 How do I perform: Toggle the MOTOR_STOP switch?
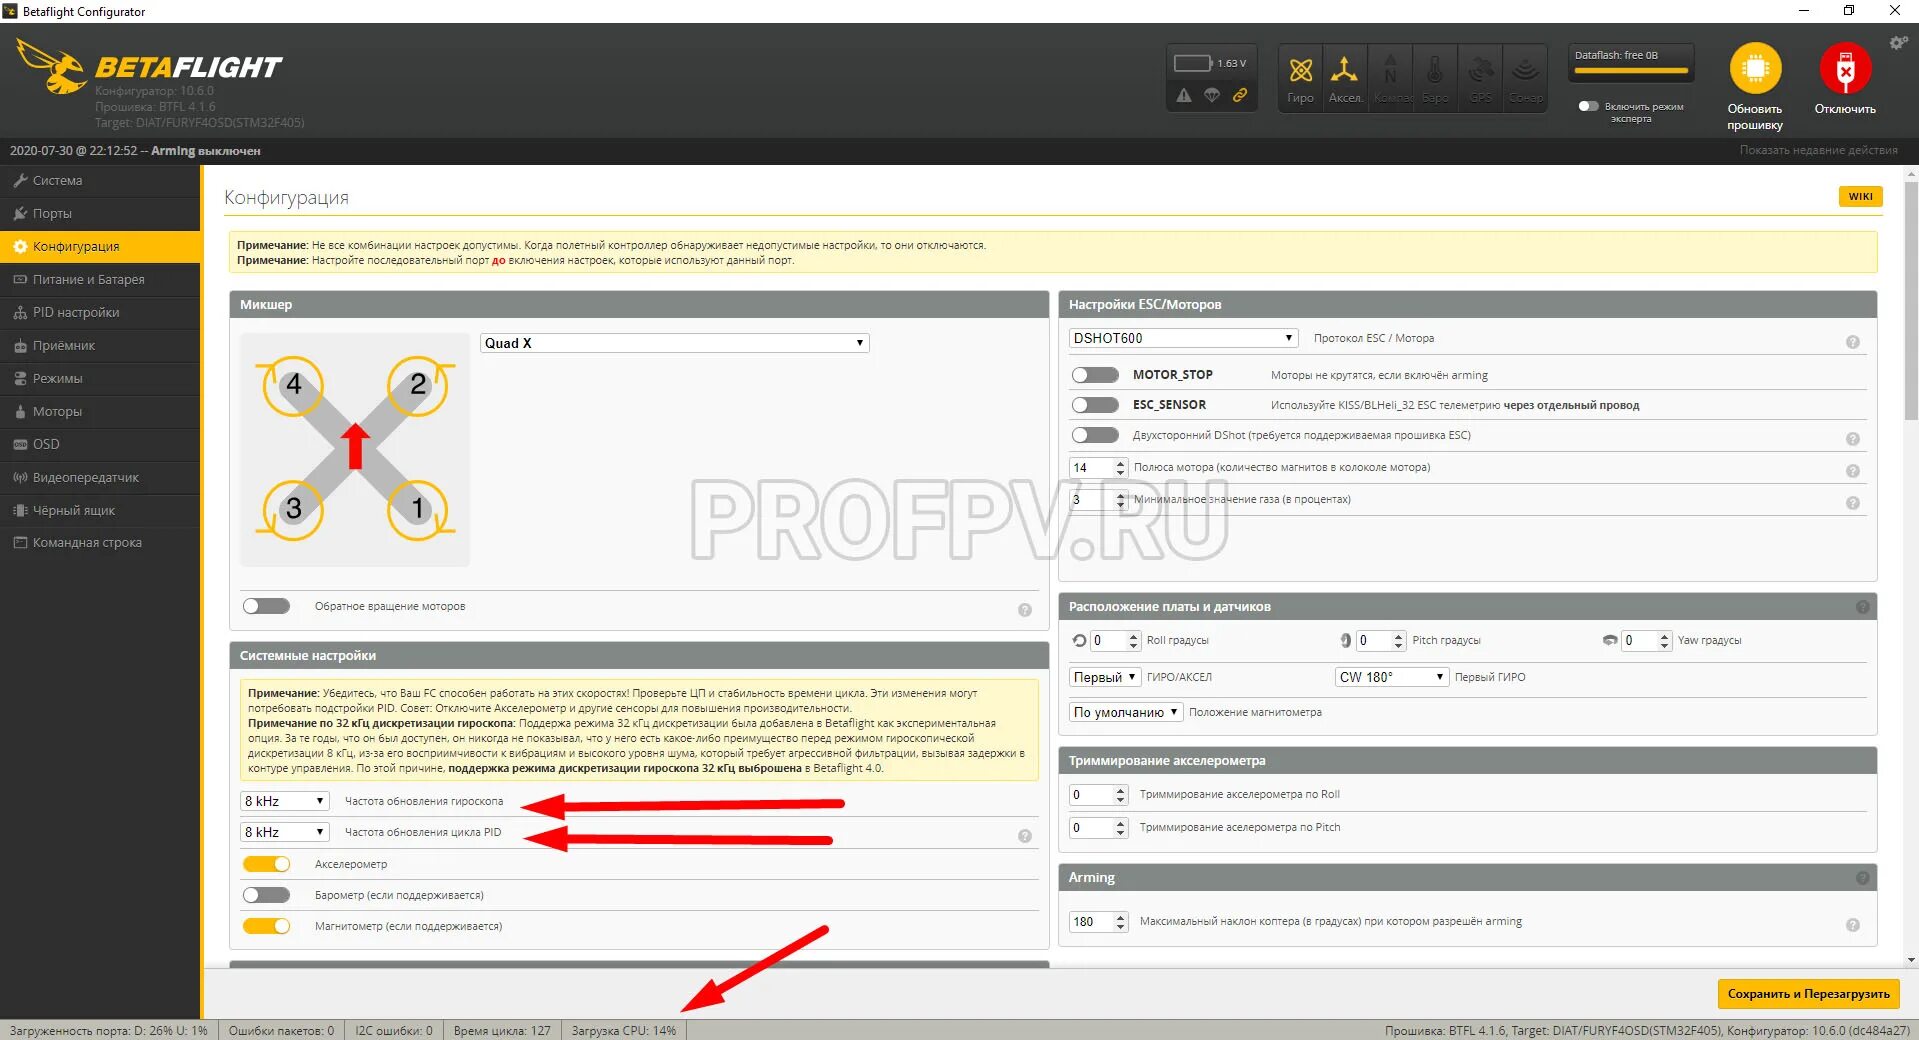point(1095,375)
